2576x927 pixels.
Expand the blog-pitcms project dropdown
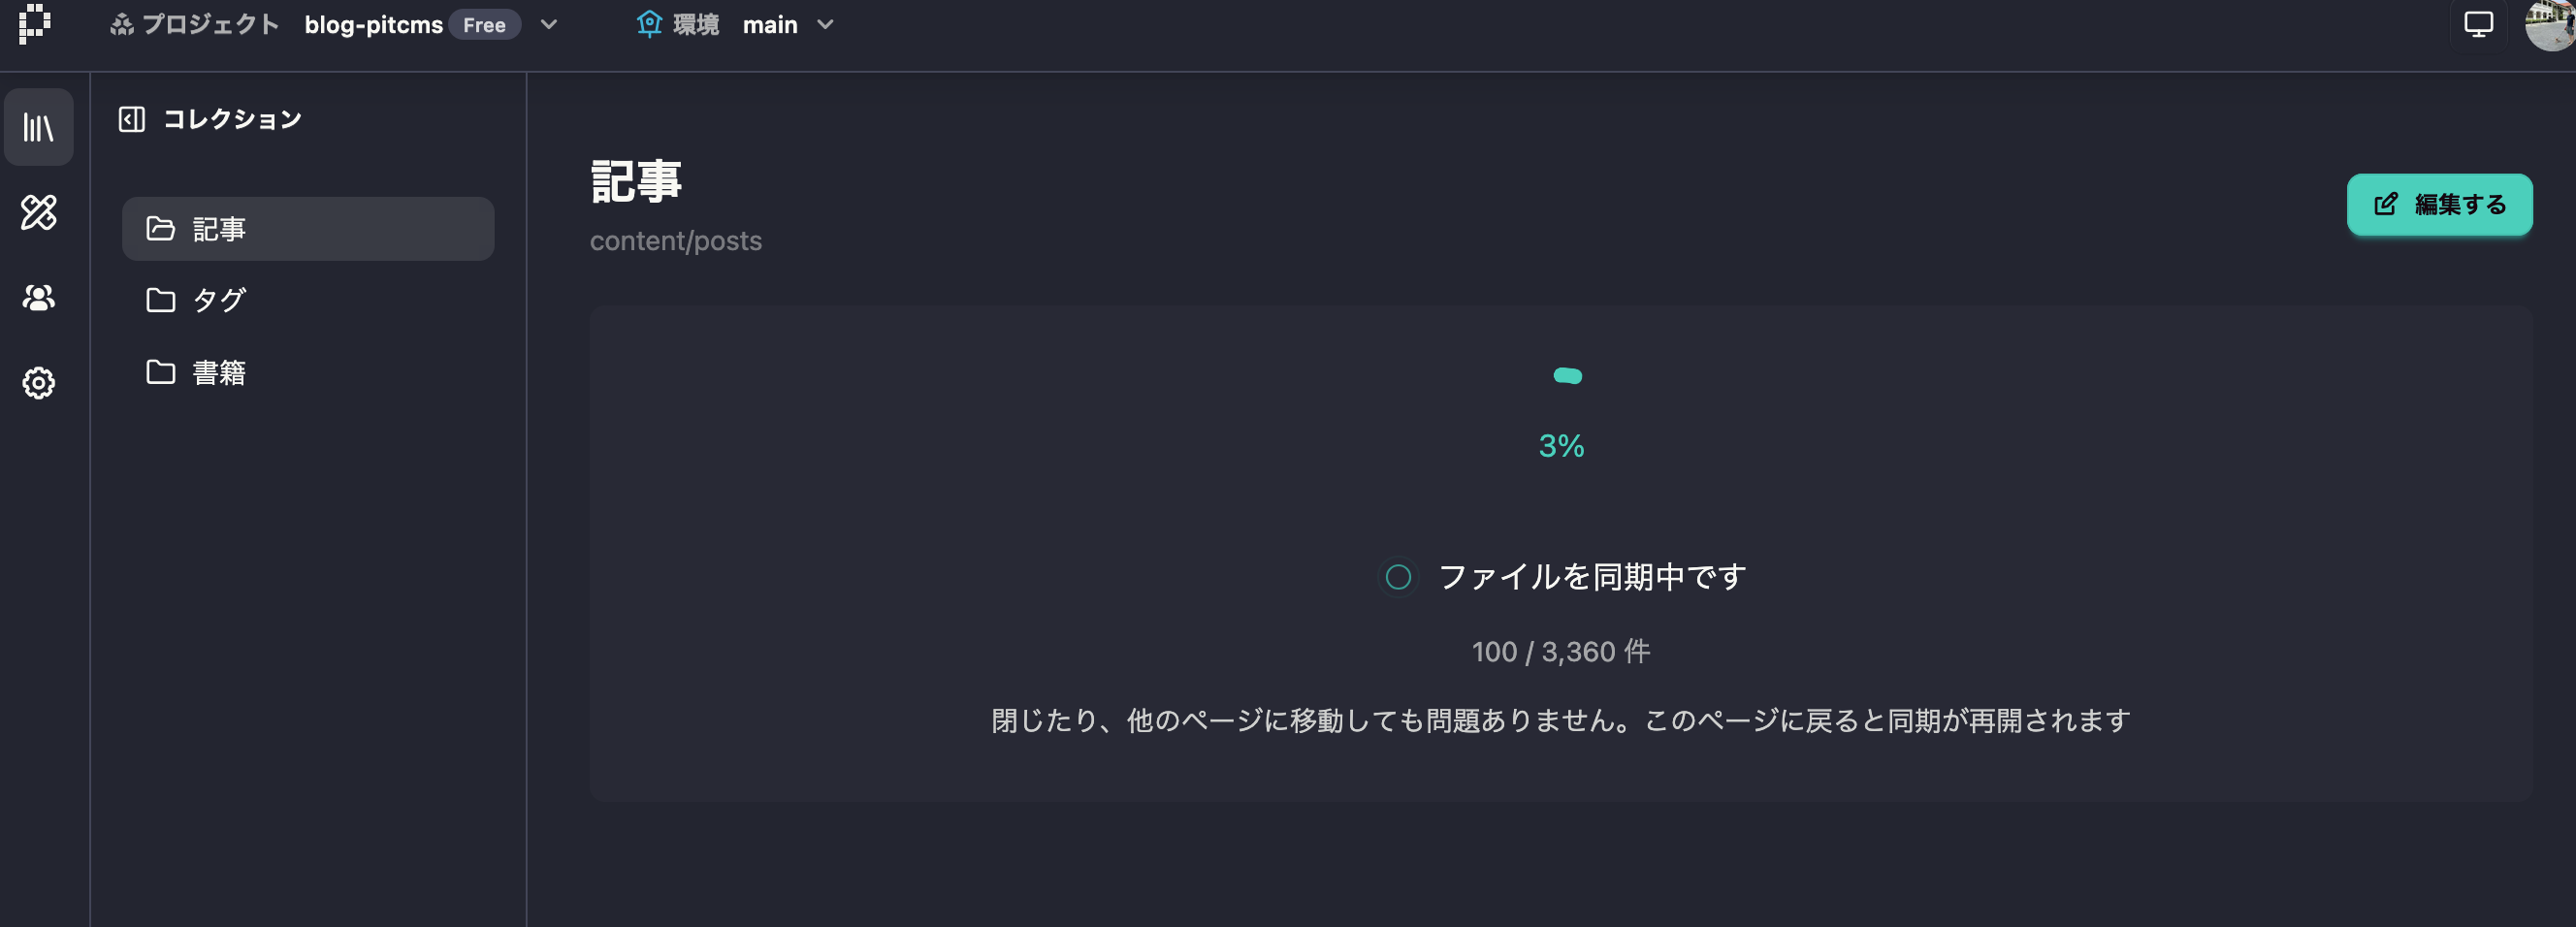(548, 25)
